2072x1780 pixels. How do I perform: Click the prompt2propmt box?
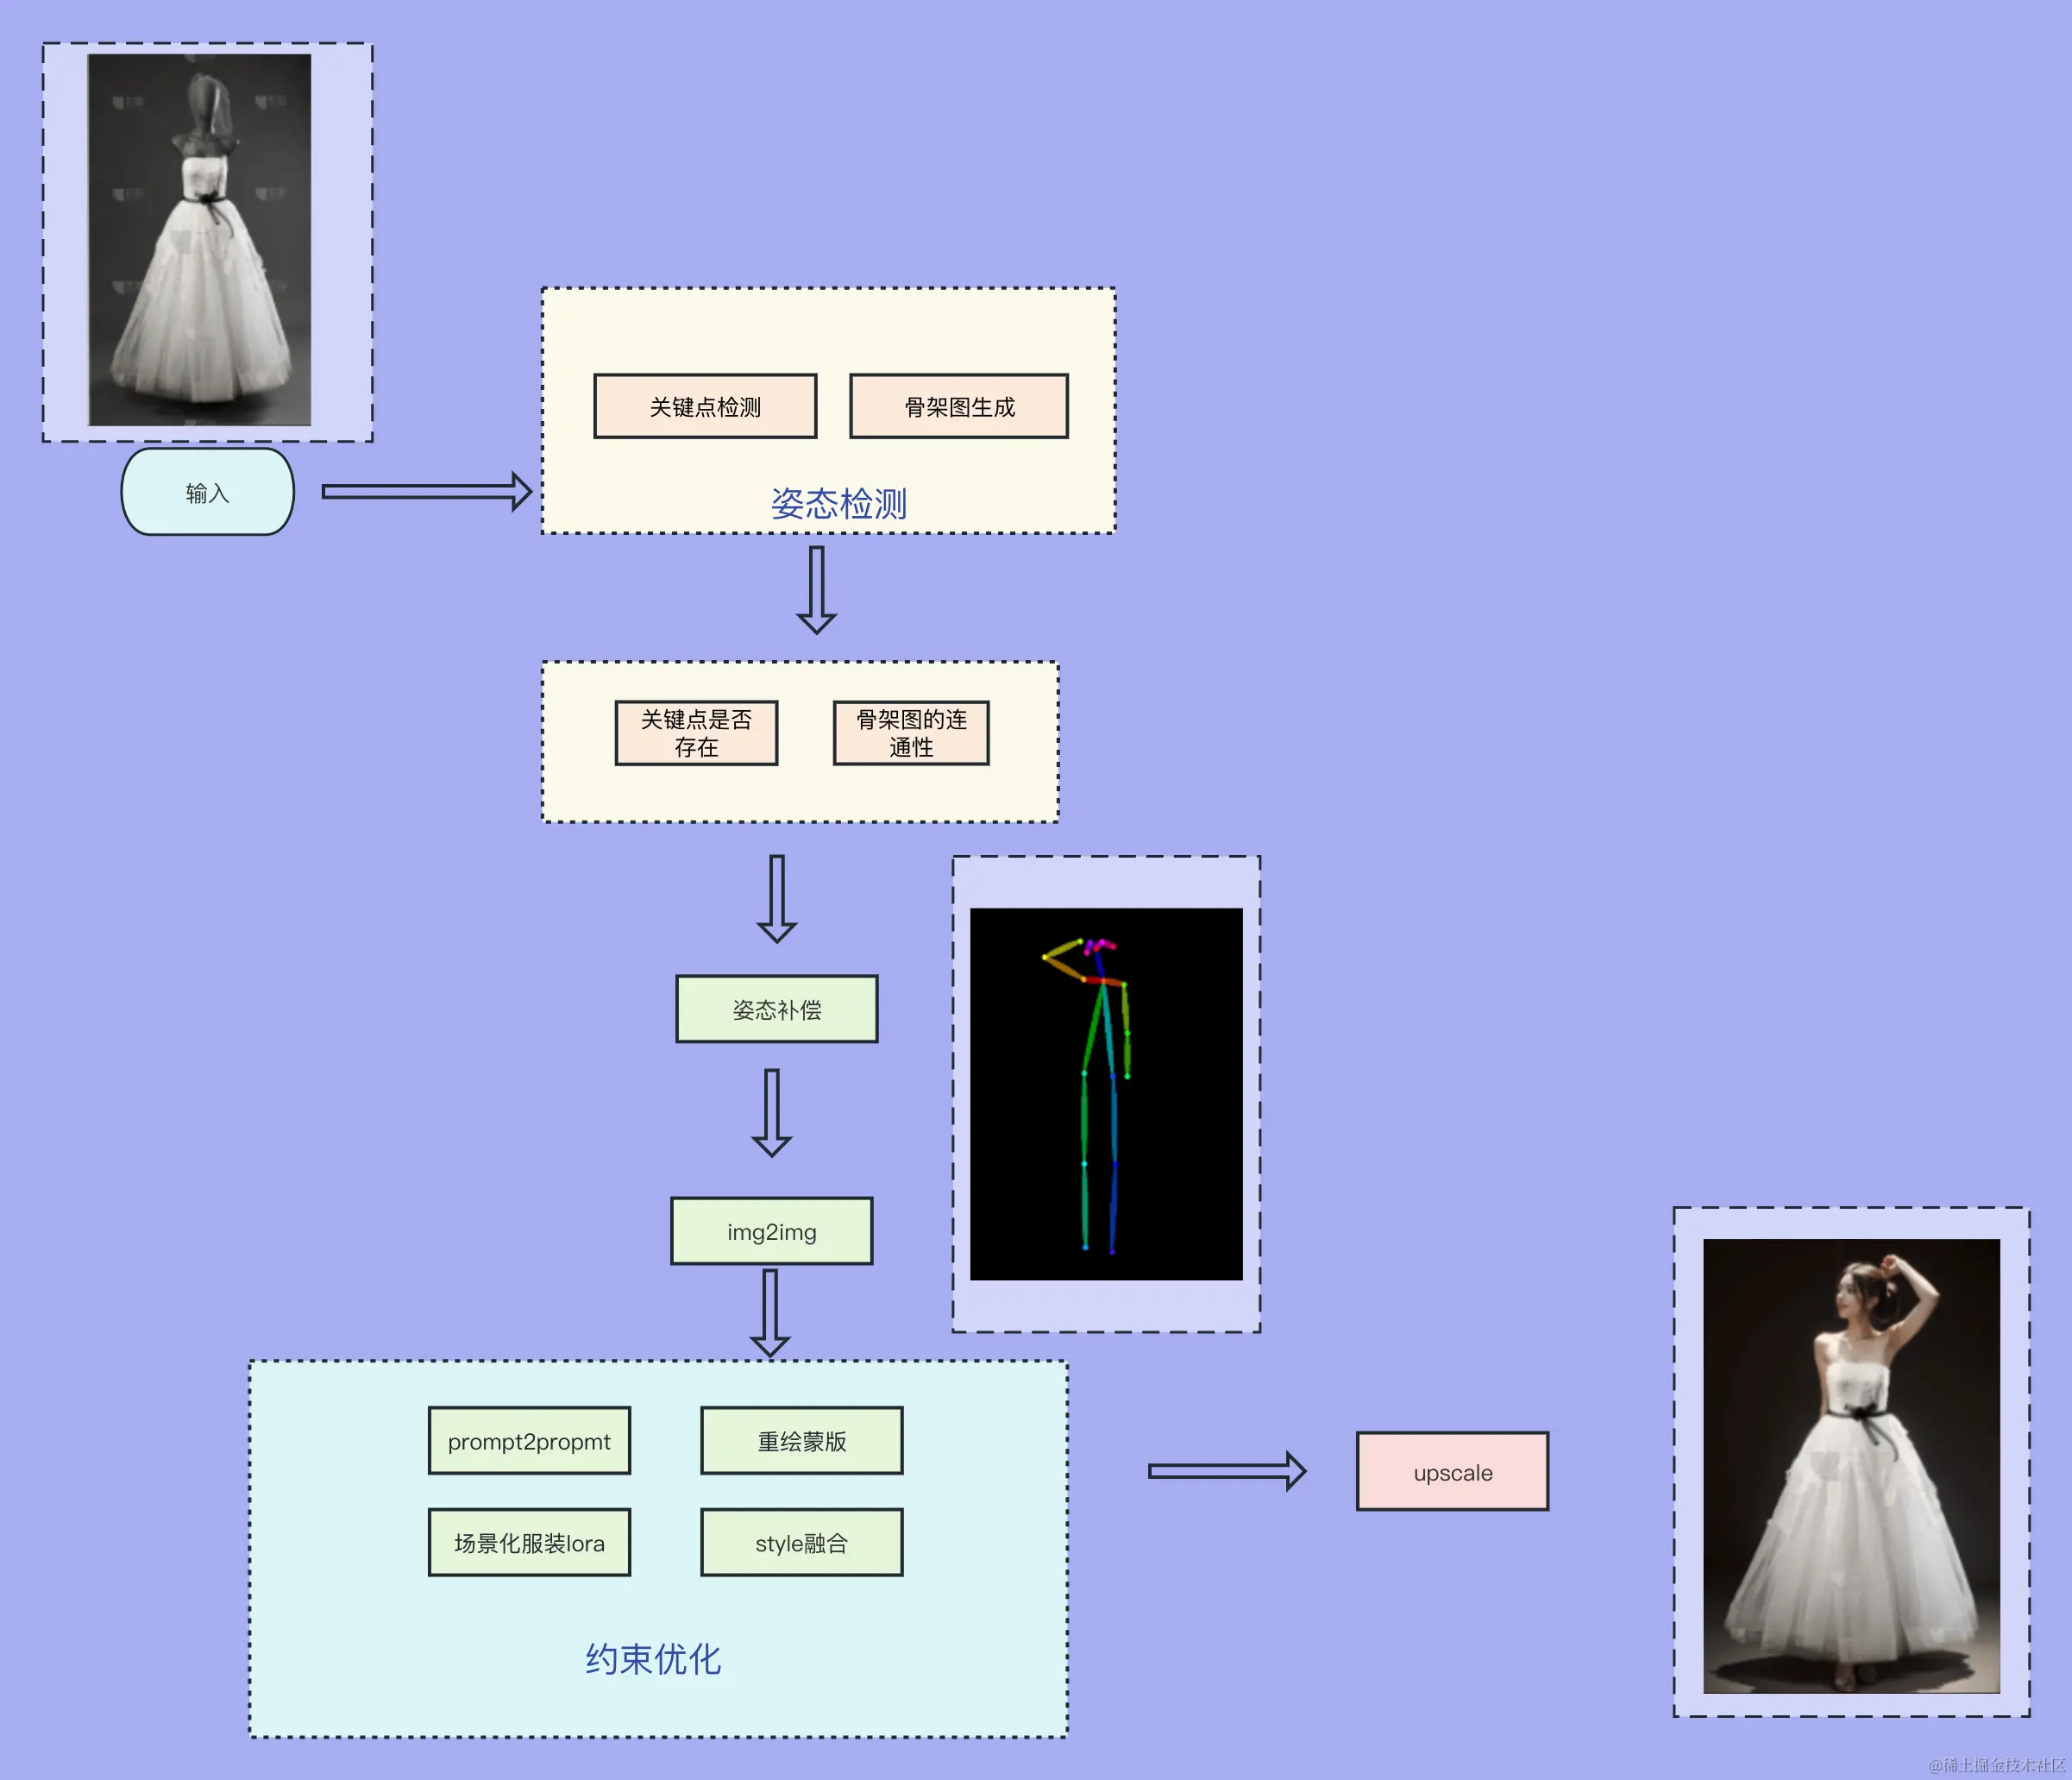[529, 1441]
